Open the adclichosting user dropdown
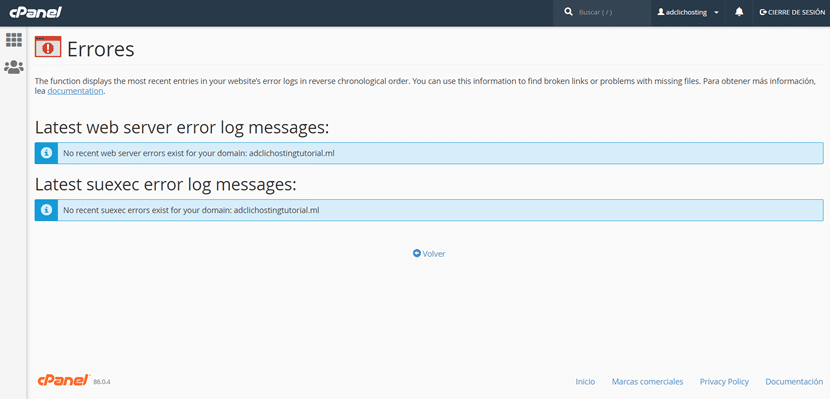Viewport: 830px width, 399px height. (688, 12)
